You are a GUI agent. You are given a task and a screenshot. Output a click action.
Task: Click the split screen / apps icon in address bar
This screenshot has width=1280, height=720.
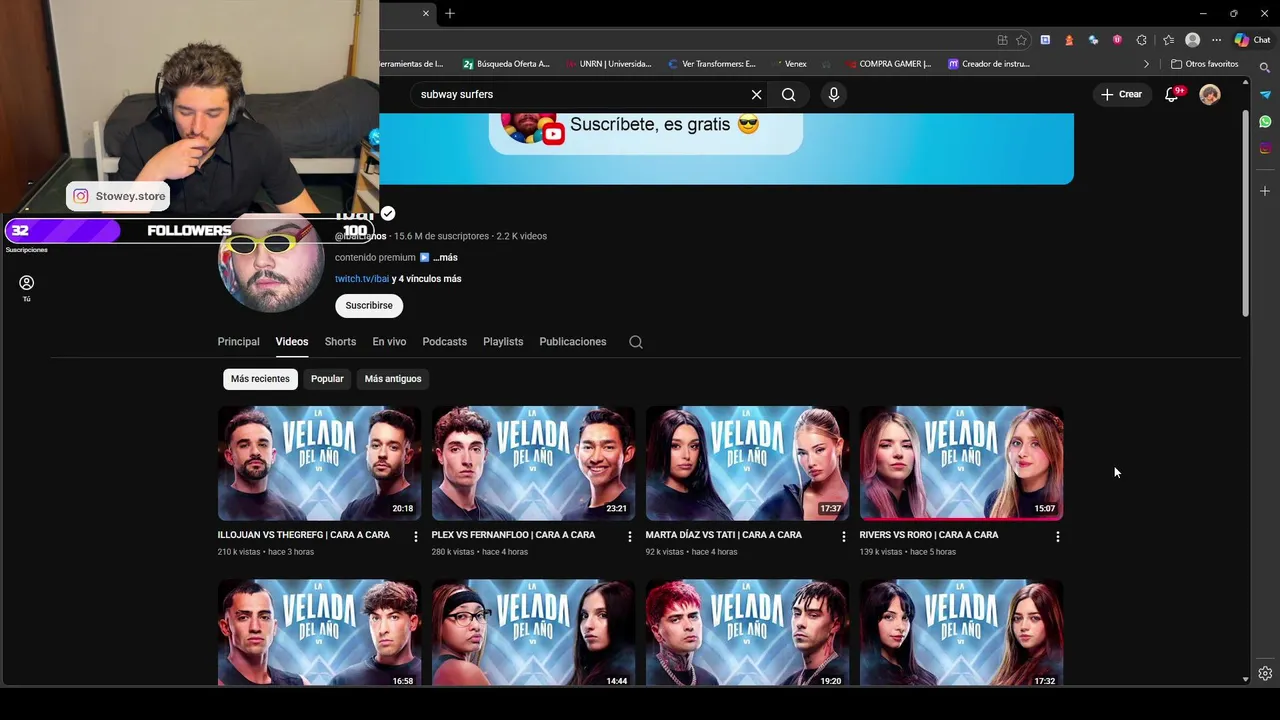[x=1002, y=40]
